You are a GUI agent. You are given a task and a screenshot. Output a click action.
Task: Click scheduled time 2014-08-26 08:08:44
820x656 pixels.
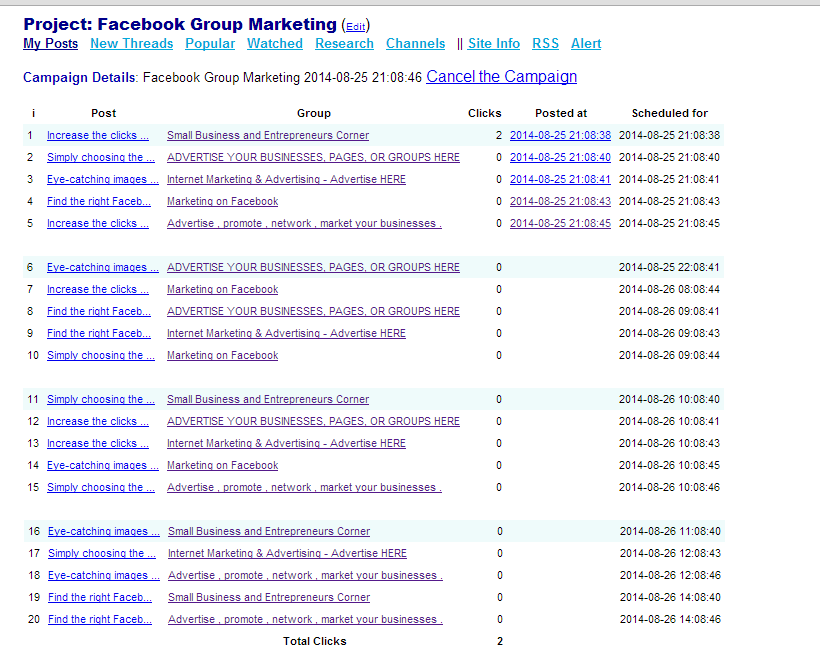click(669, 289)
